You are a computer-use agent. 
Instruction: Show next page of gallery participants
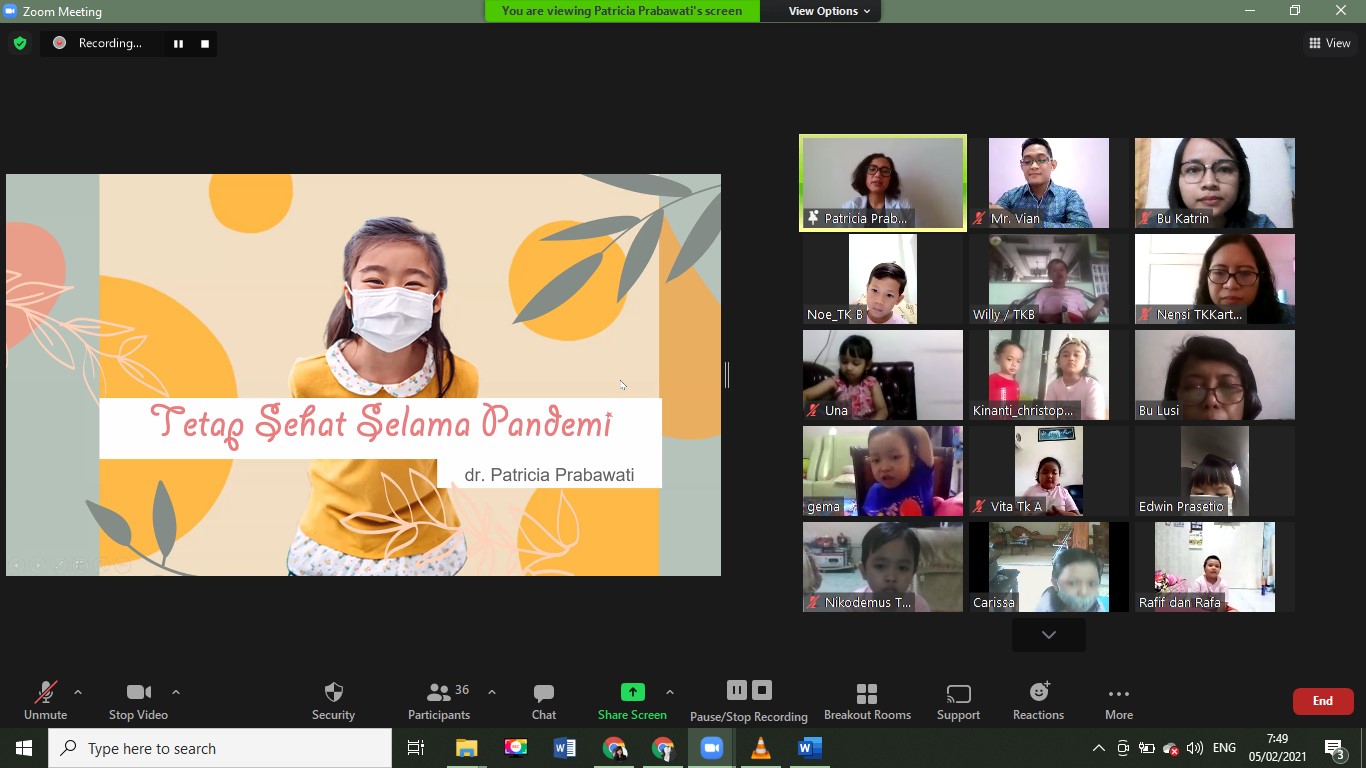[x=1049, y=635]
